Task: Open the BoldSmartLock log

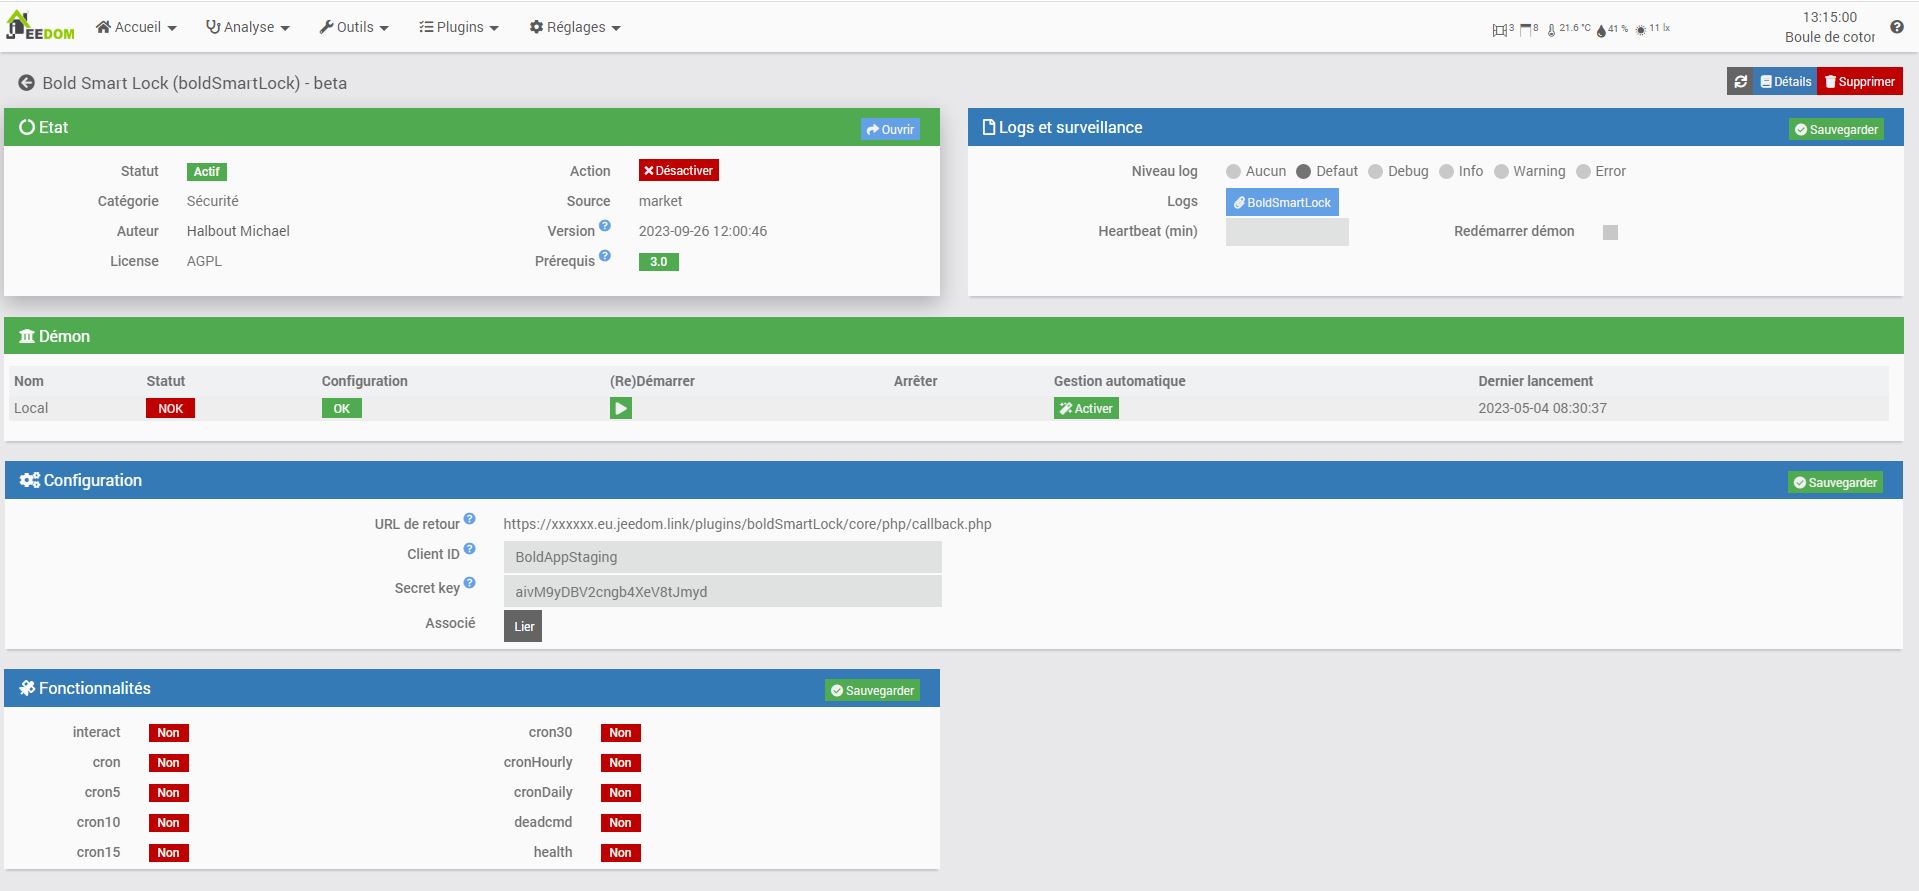Action: click(x=1282, y=202)
